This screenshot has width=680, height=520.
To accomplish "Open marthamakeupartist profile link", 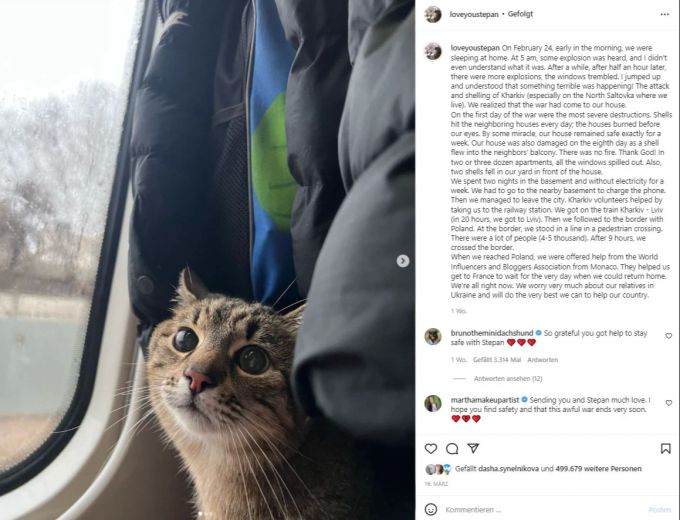I will [485, 400].
